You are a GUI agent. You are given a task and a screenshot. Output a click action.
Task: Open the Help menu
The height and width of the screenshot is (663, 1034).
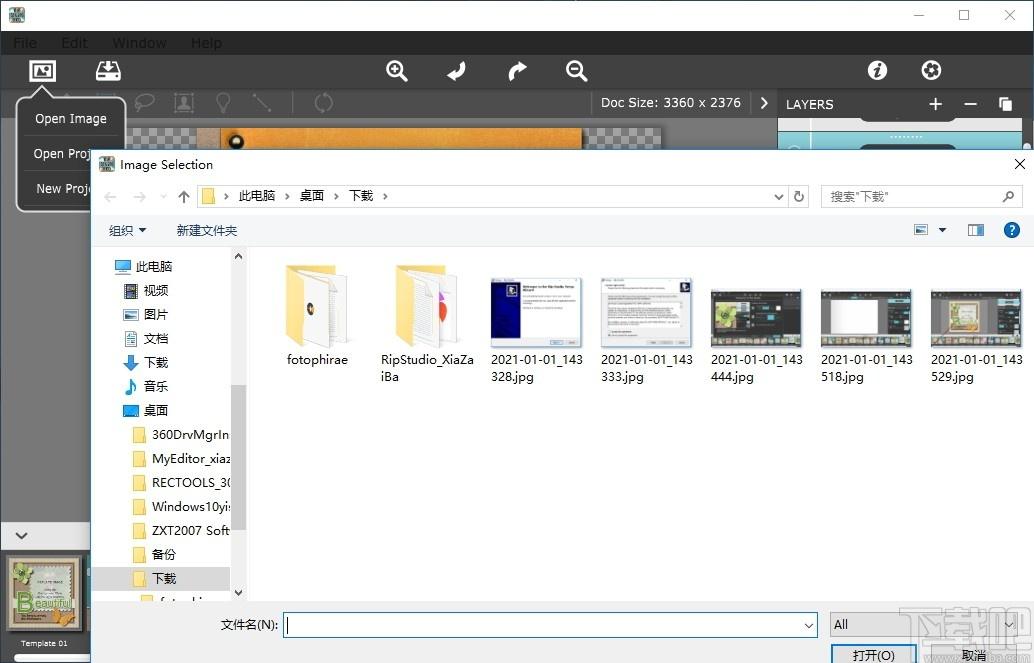[x=206, y=43]
